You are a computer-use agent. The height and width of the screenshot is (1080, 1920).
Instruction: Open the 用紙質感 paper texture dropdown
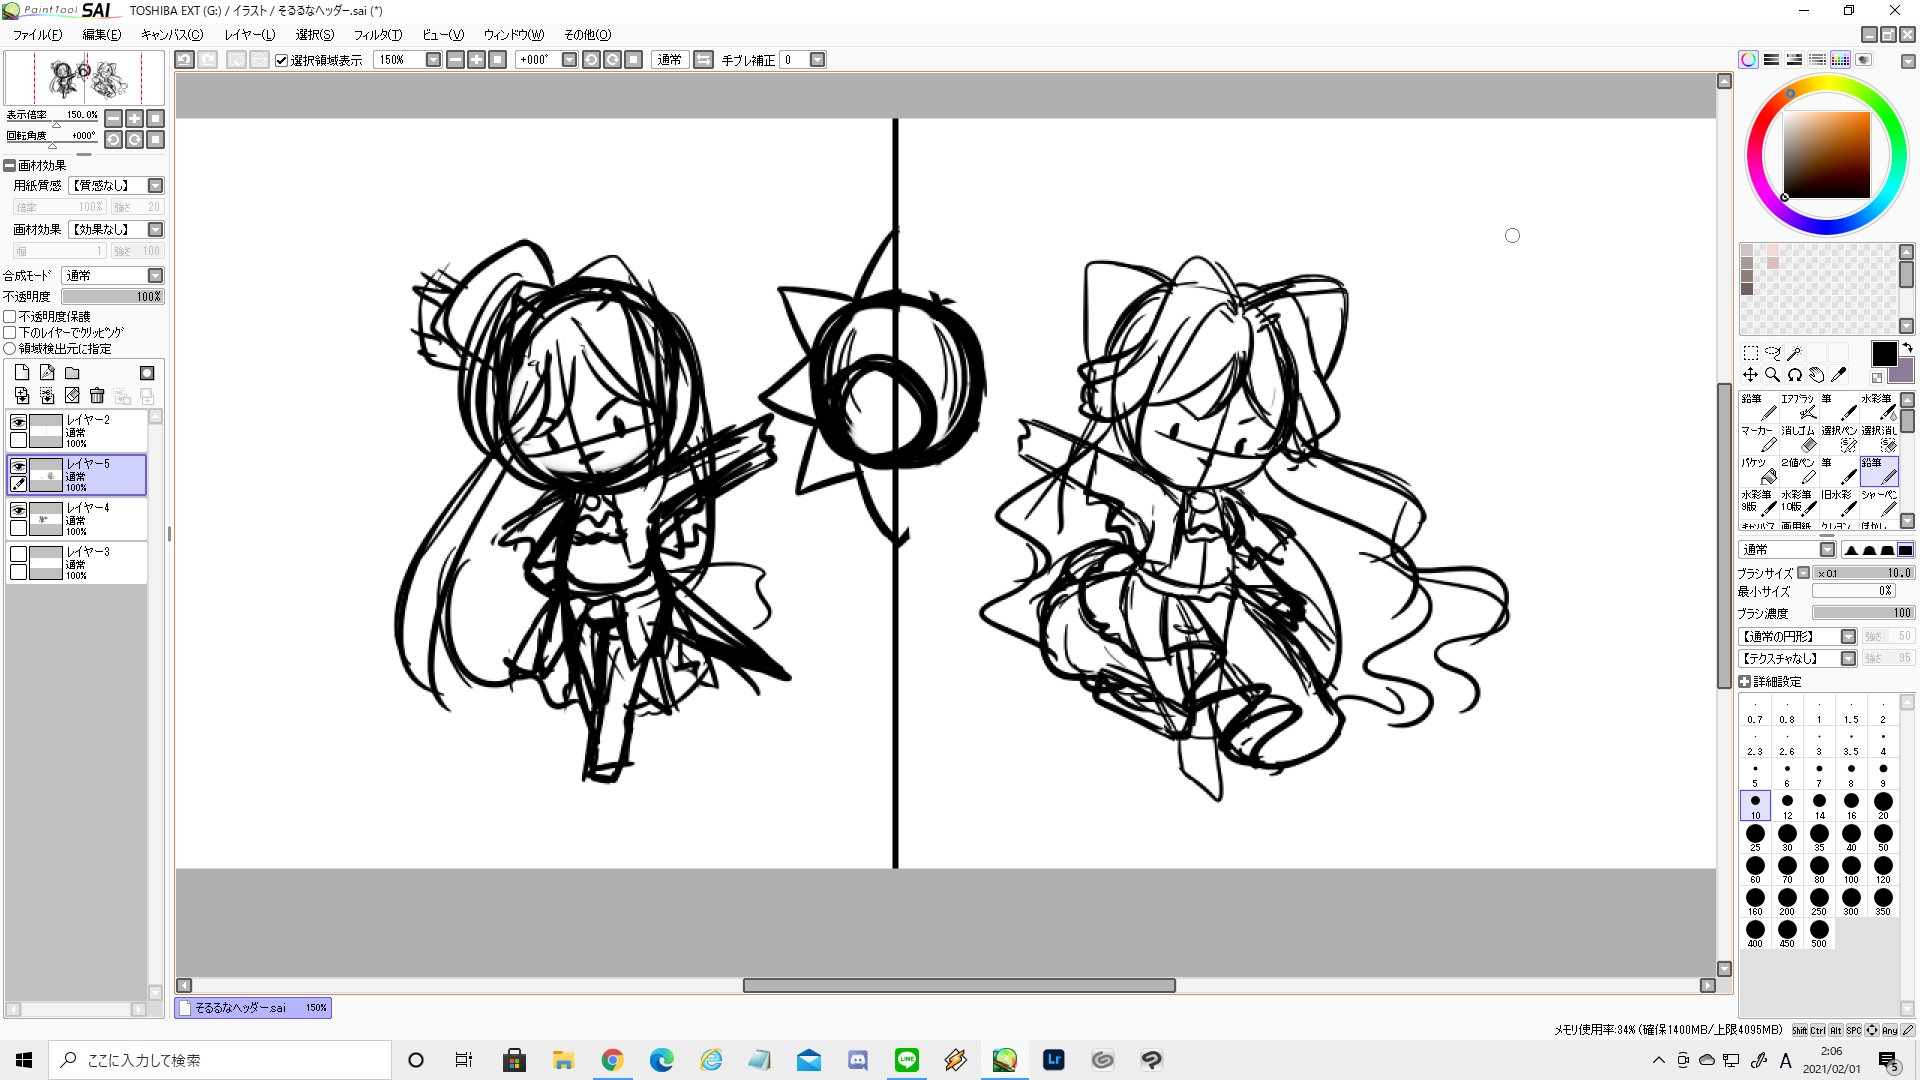[x=155, y=186]
